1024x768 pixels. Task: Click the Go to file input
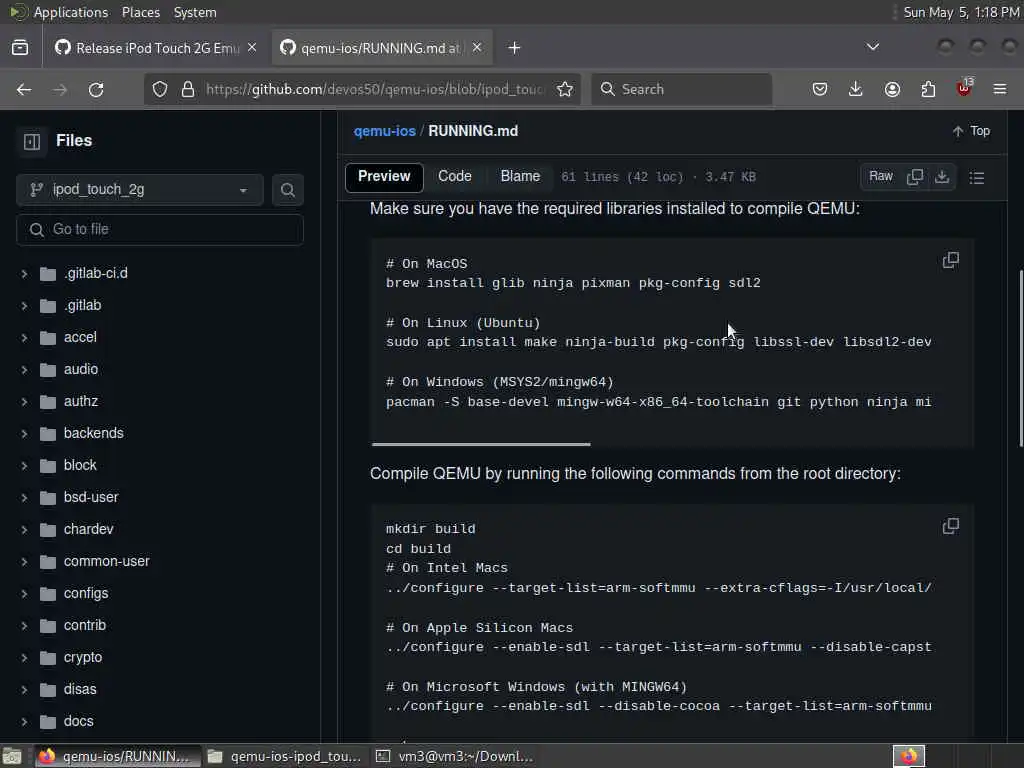(160, 230)
